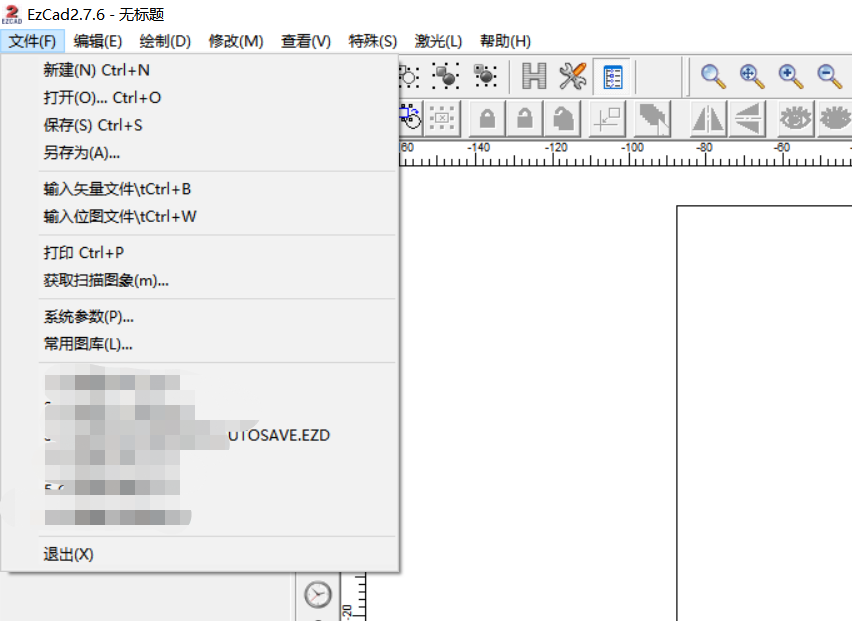Screen dimensions: 852x621
Task: Click the unlock all objects padlock icon
Action: [x=562, y=118]
